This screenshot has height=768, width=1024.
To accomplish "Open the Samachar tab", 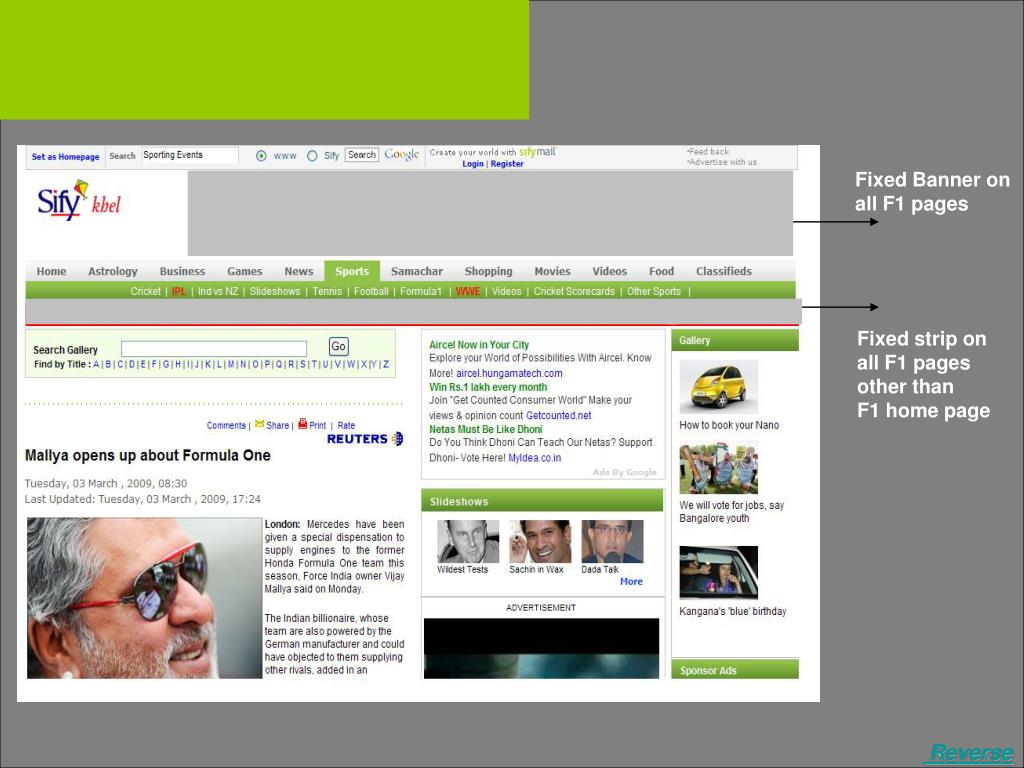I will (x=417, y=271).
